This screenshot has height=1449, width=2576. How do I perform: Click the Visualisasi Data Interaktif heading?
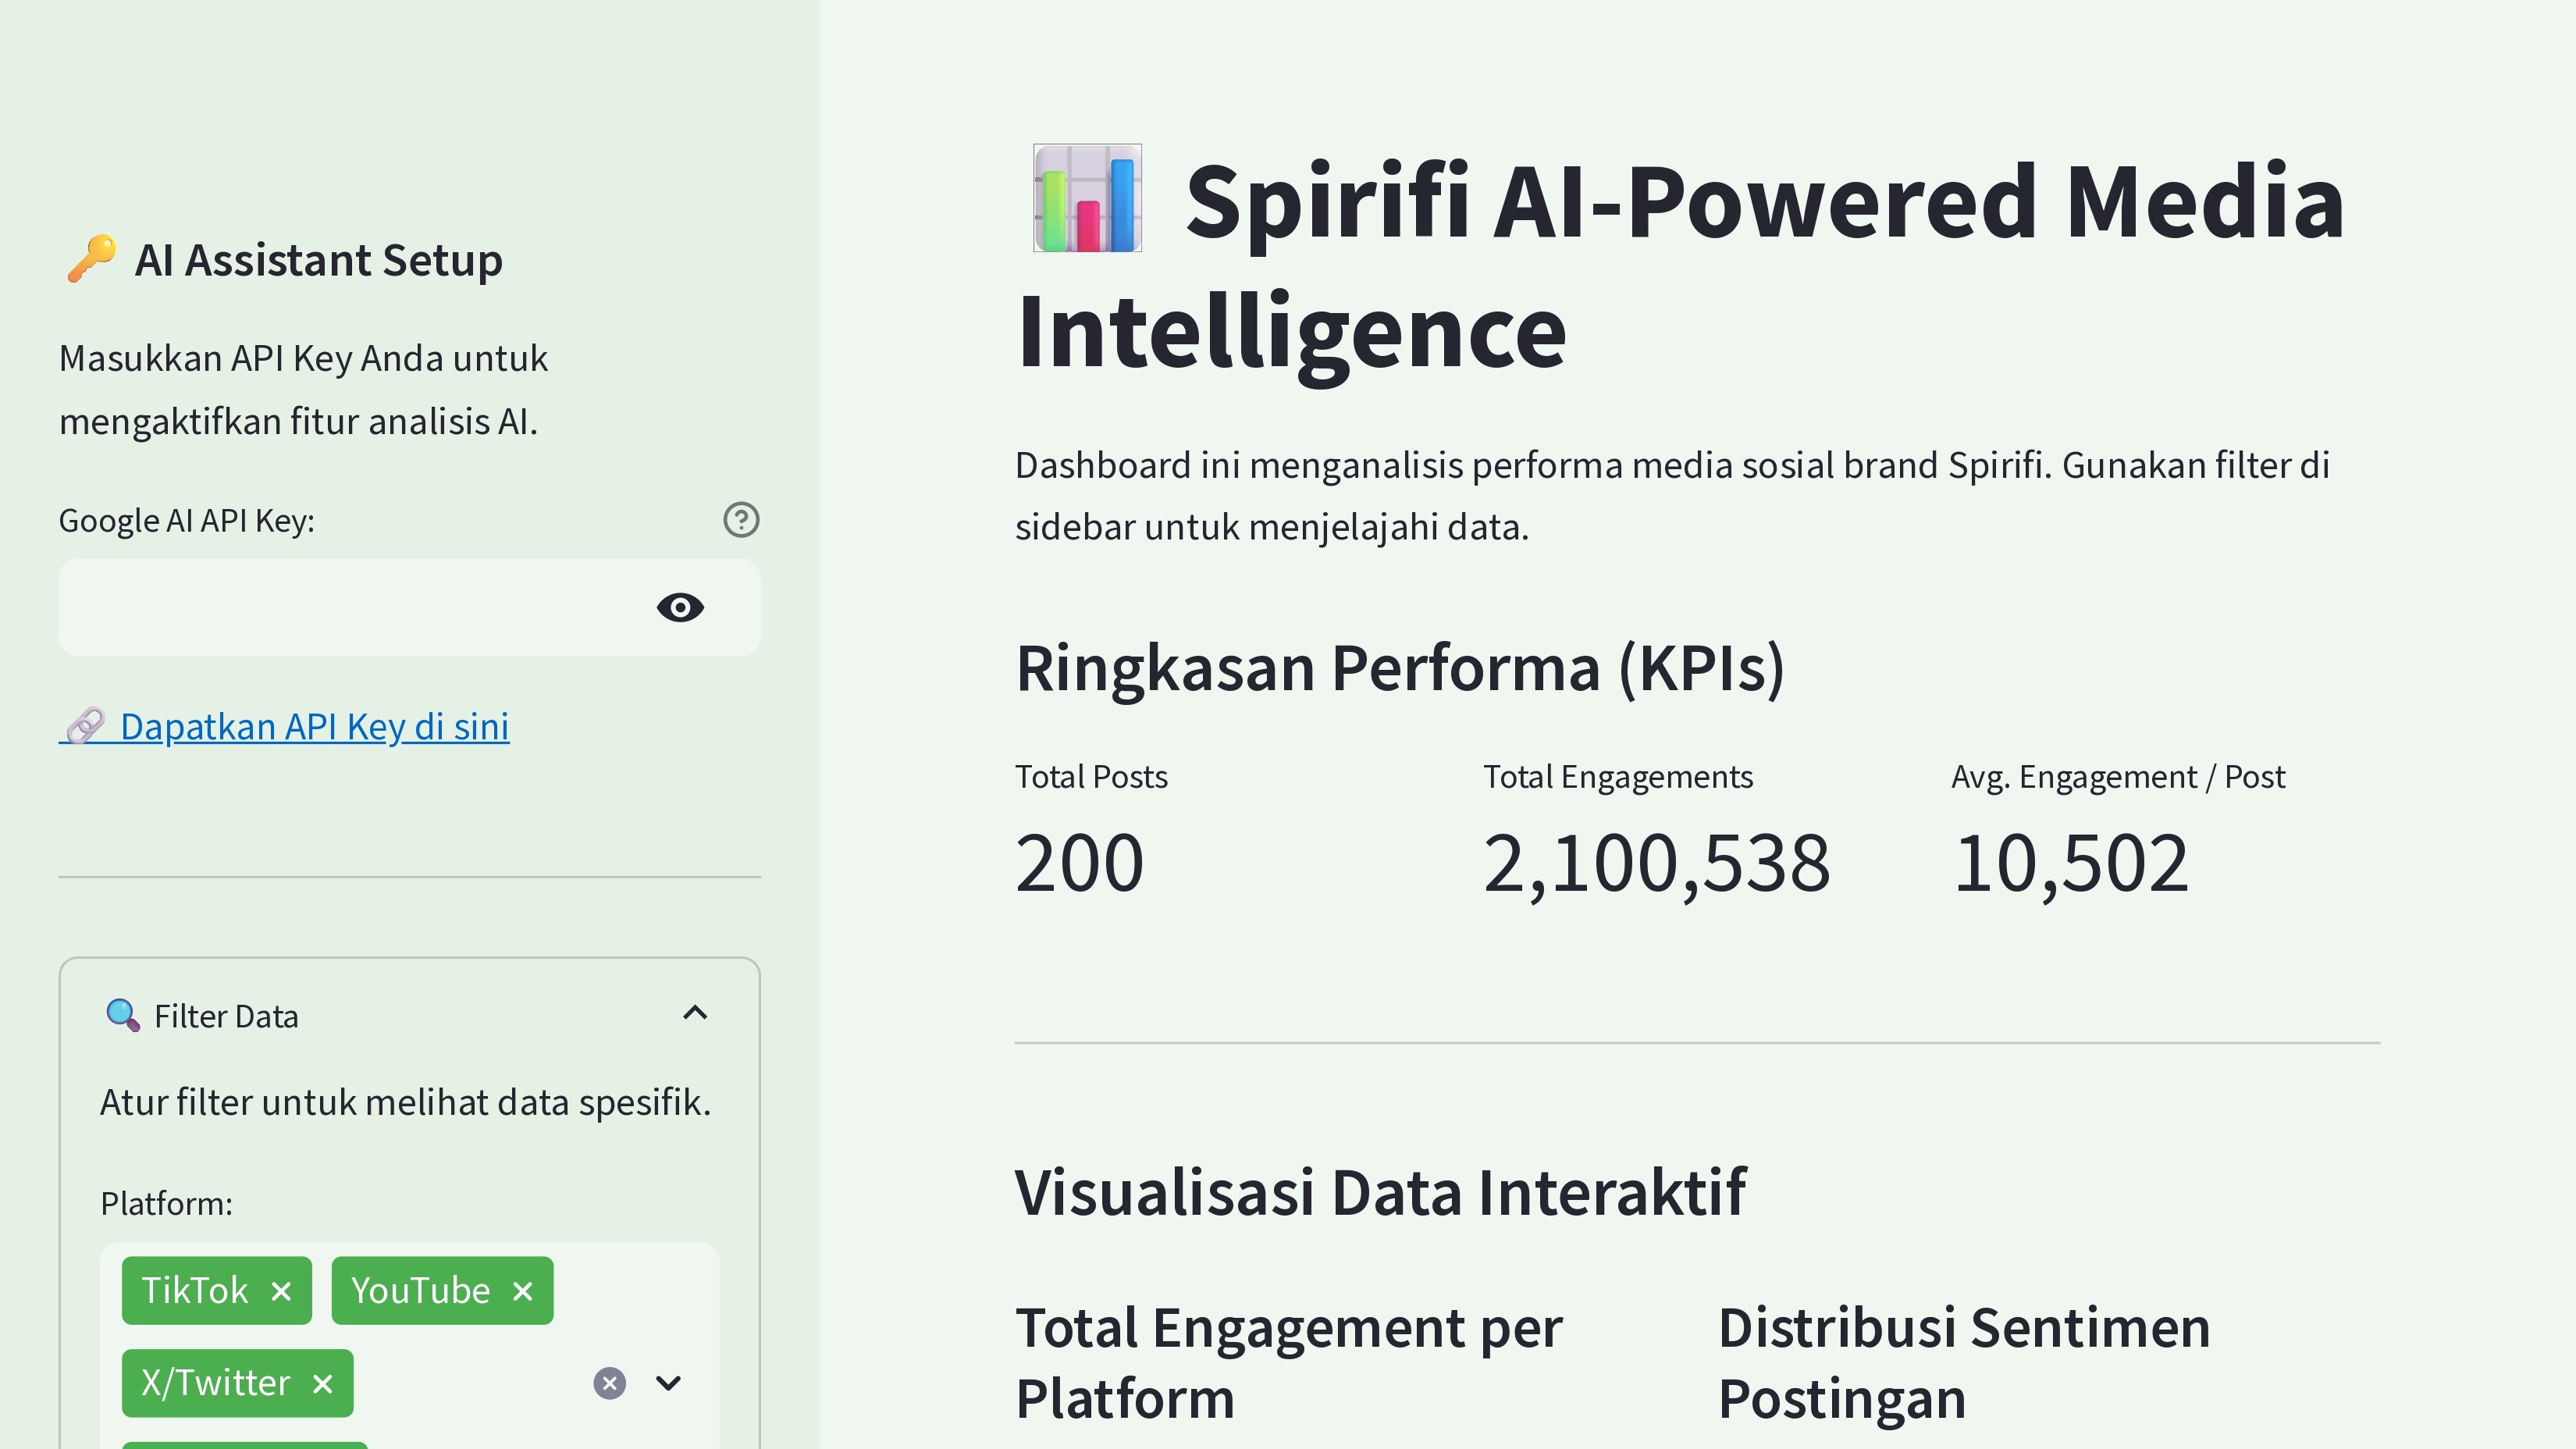coord(1380,1190)
